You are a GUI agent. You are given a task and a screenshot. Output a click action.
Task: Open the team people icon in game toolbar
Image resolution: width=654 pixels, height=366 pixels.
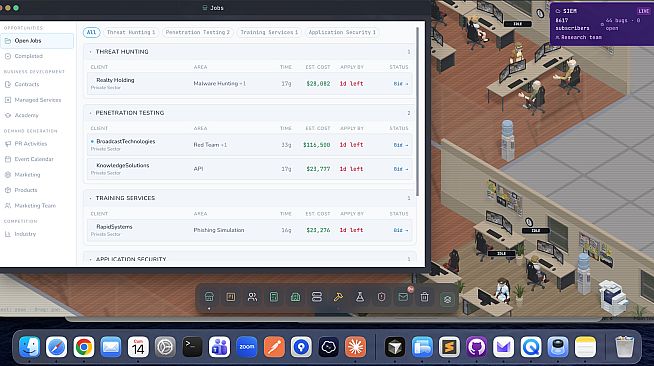click(252, 297)
